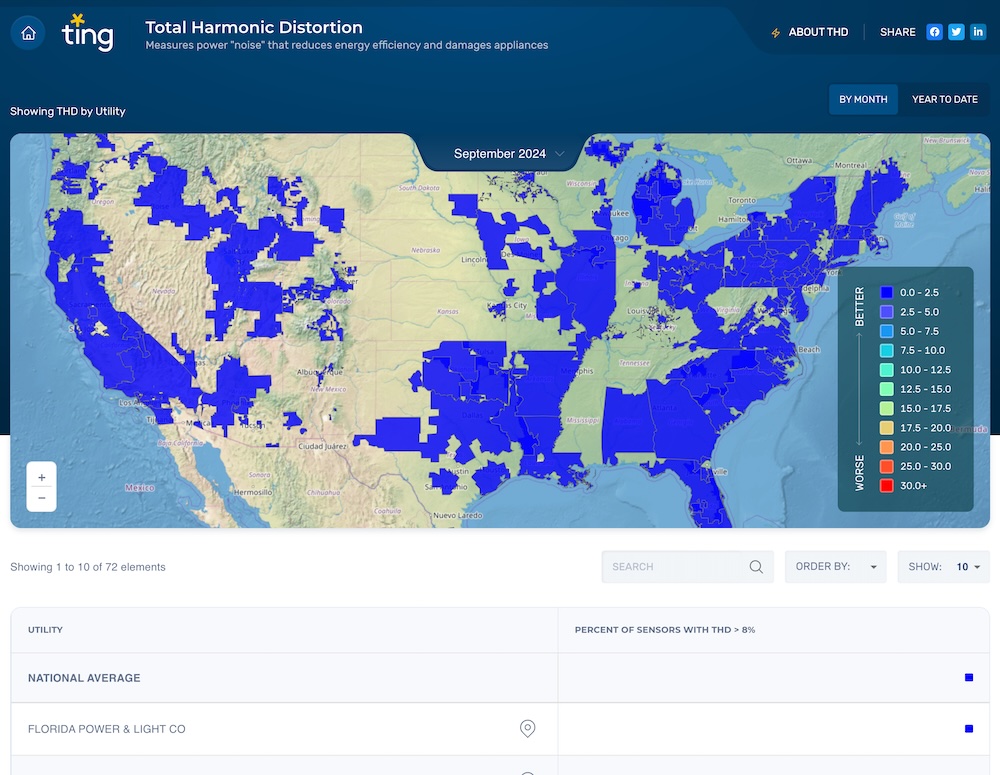Expand the ORDER BY dropdown

835,566
